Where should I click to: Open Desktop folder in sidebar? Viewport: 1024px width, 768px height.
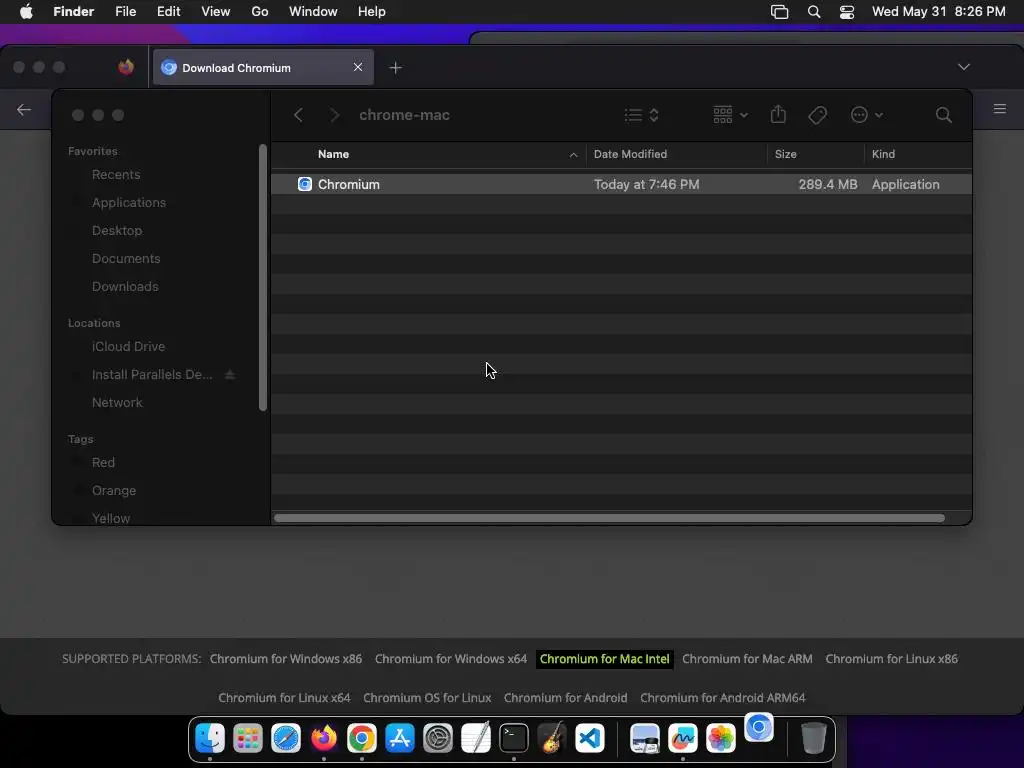pyautogui.click(x=117, y=231)
